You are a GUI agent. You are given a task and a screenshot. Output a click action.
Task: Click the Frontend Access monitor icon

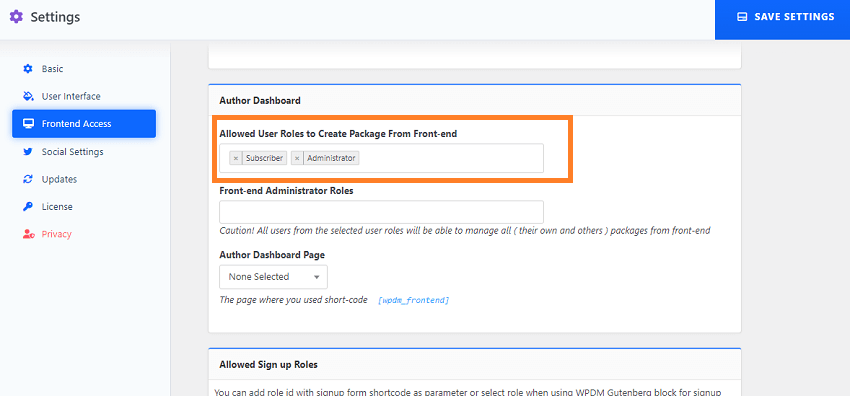28,124
